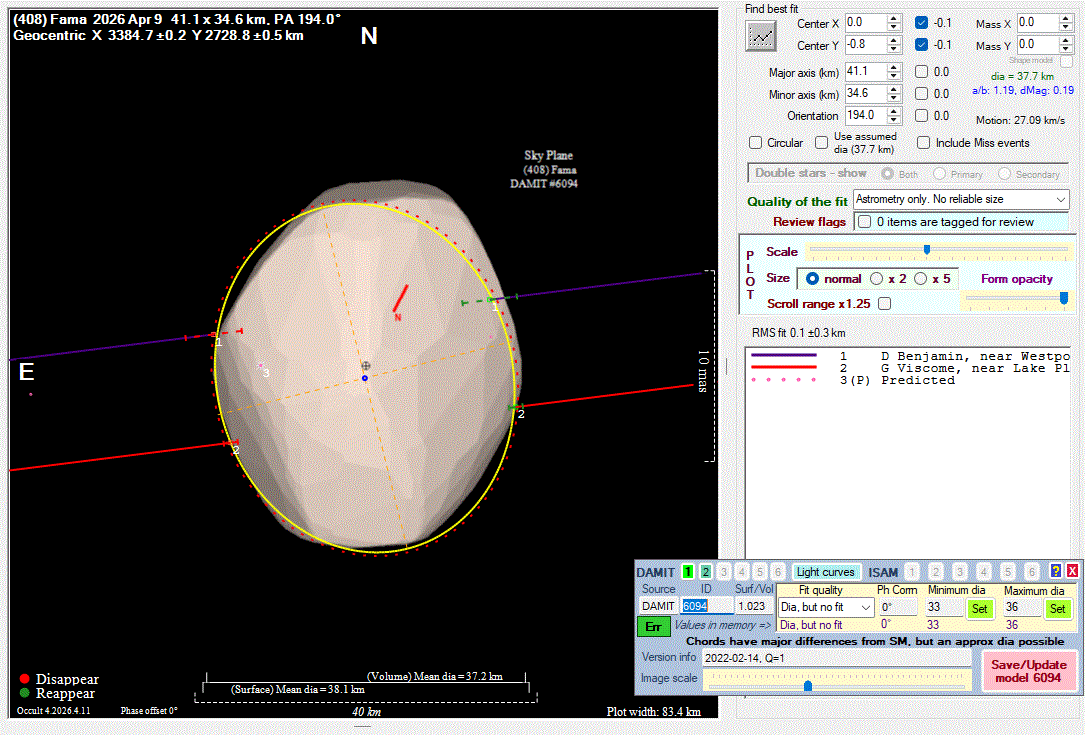Open the help question mark icon
This screenshot has height=735, width=1085.
(x=1055, y=571)
